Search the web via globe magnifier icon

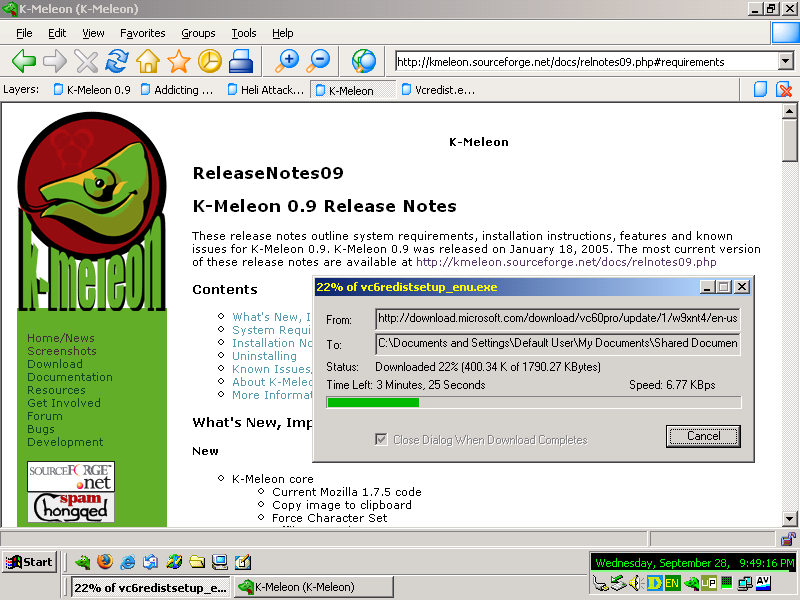364,62
